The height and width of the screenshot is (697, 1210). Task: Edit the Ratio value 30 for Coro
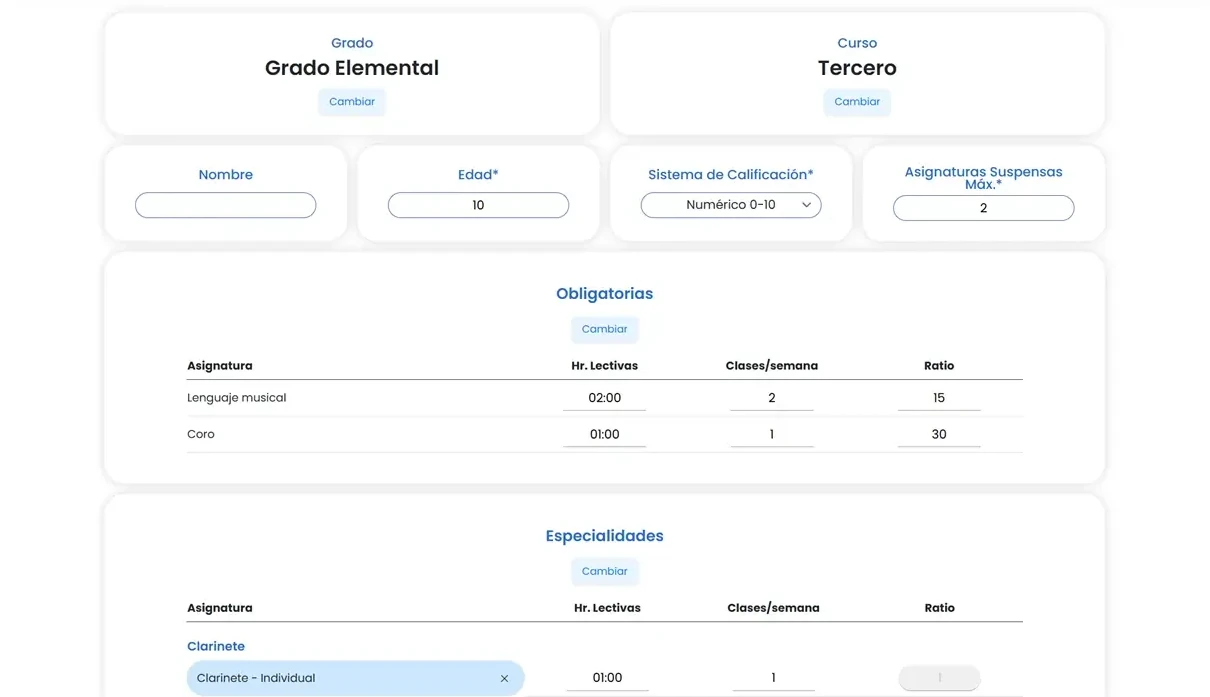coord(938,434)
